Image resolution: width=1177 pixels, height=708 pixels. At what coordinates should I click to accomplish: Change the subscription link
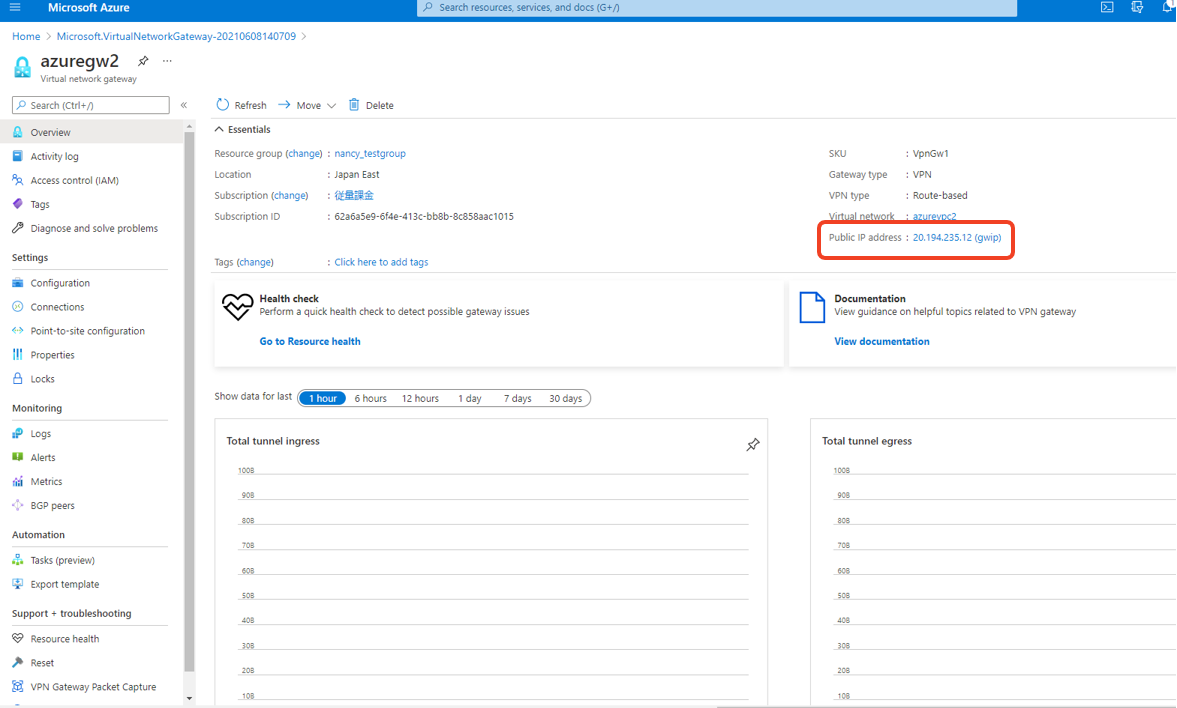290,195
